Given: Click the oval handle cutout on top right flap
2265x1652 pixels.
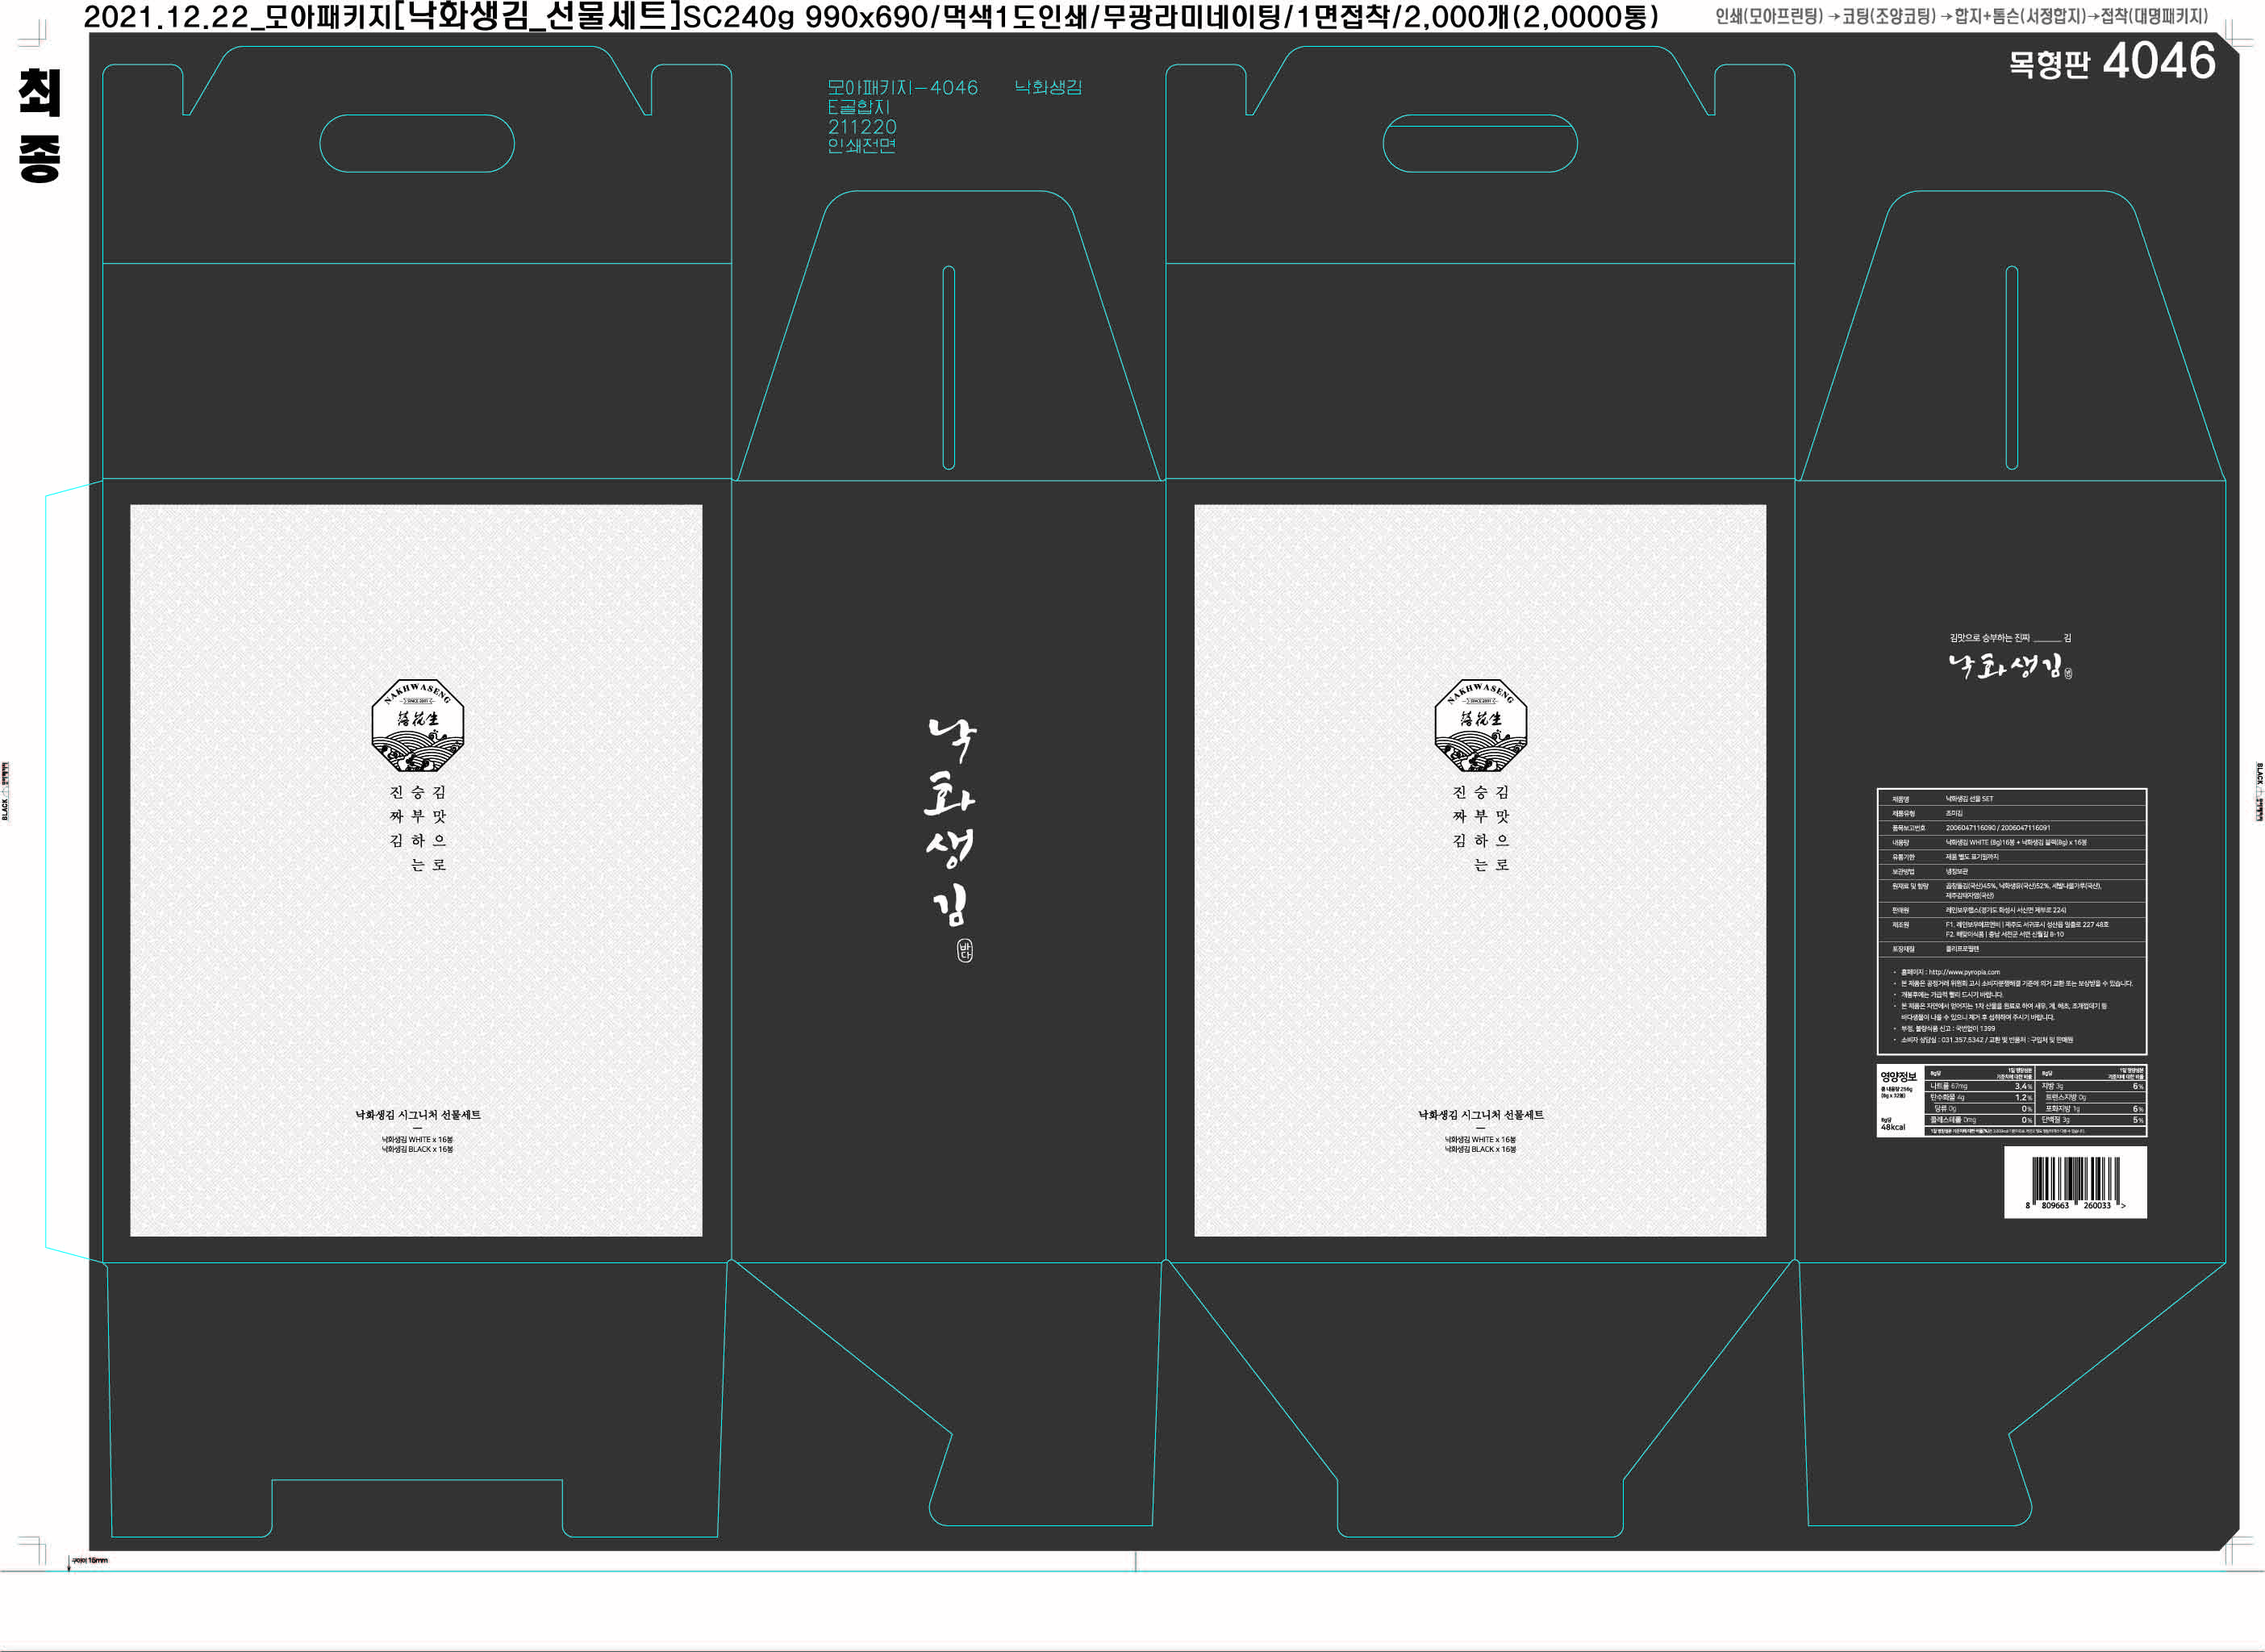Looking at the screenshot, I should [x=1480, y=143].
